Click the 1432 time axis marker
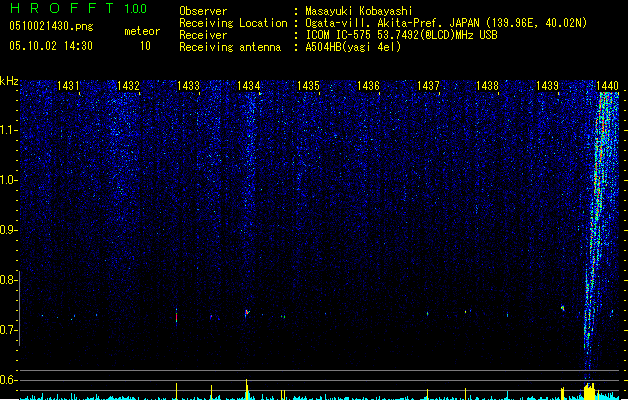This screenshot has height=400, width=629. [x=128, y=86]
